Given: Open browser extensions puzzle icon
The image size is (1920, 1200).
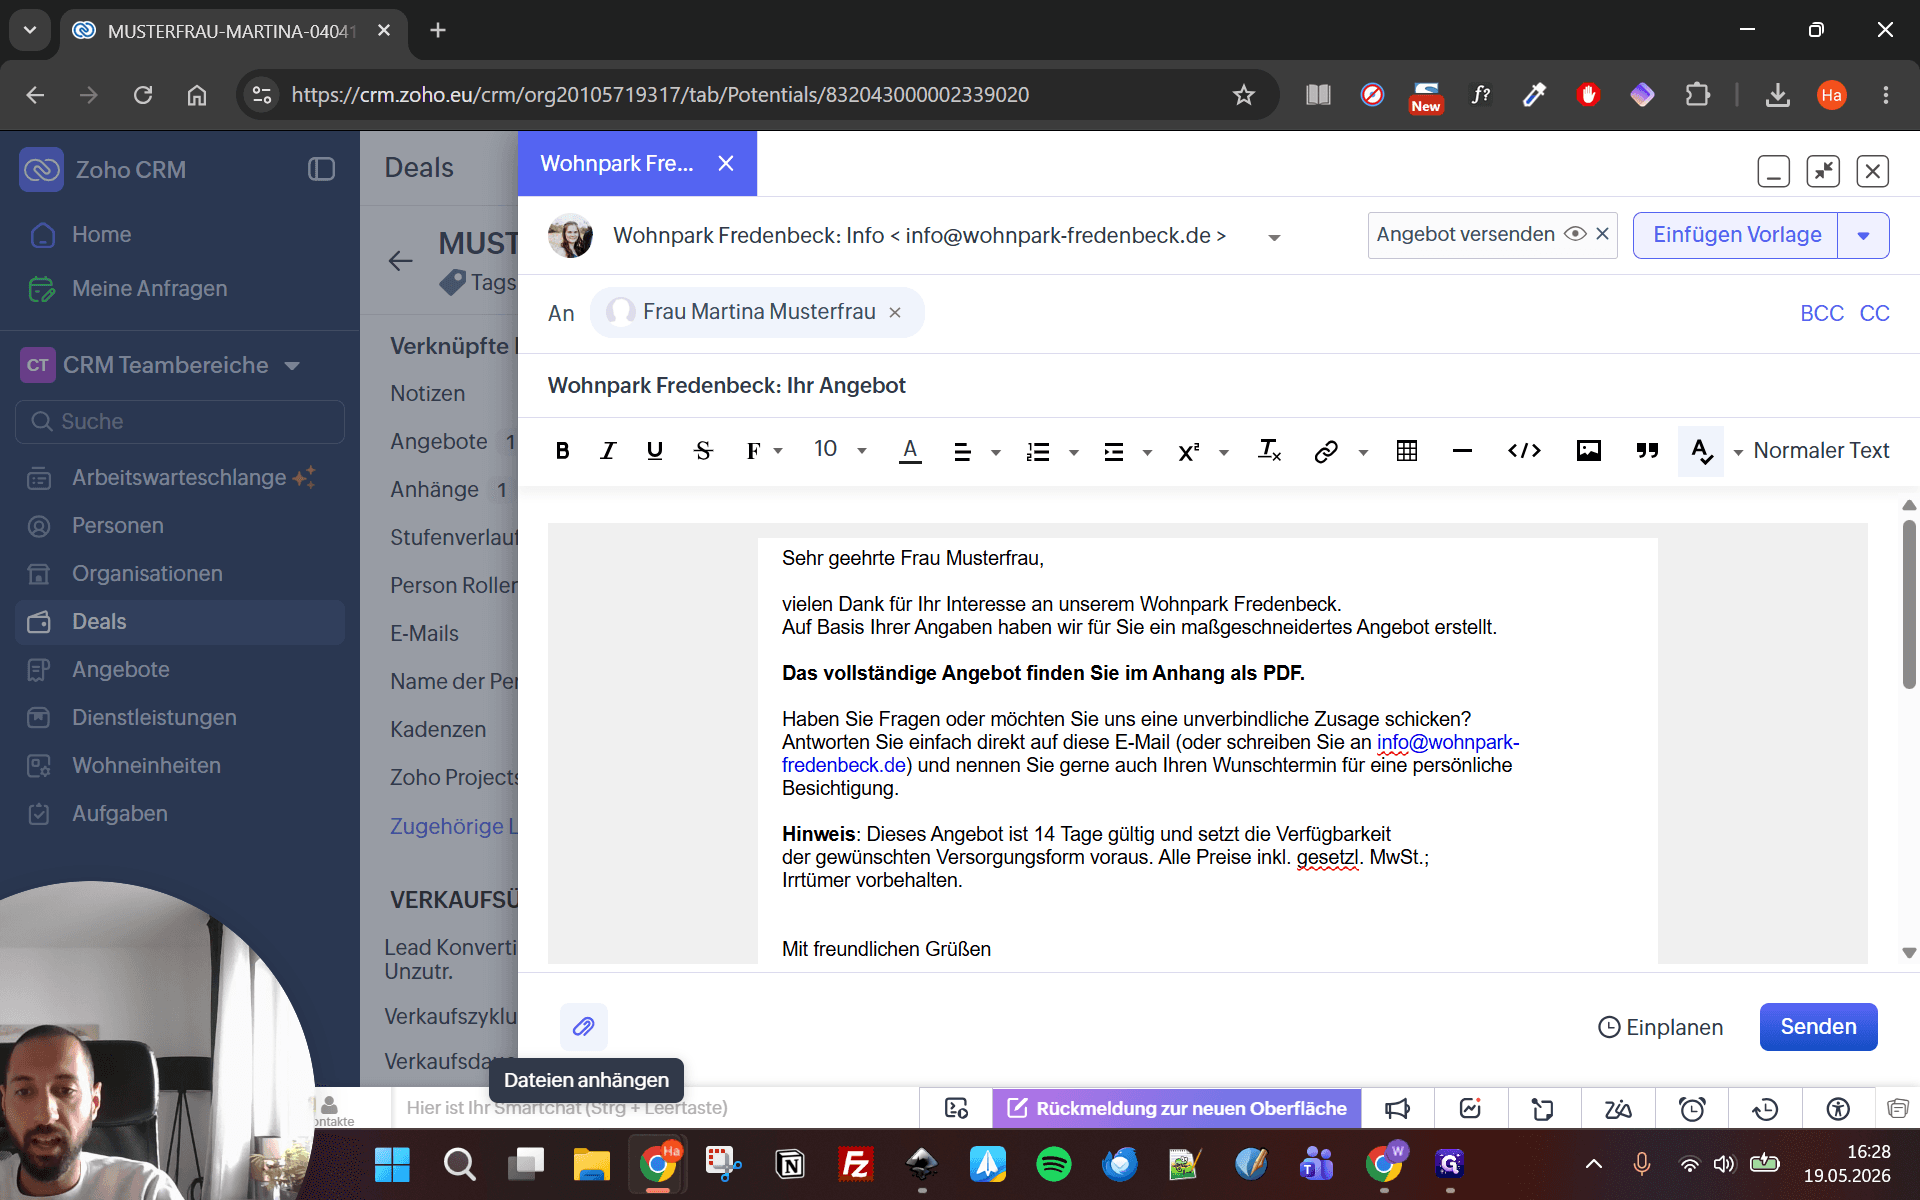Looking at the screenshot, I should pos(1697,95).
